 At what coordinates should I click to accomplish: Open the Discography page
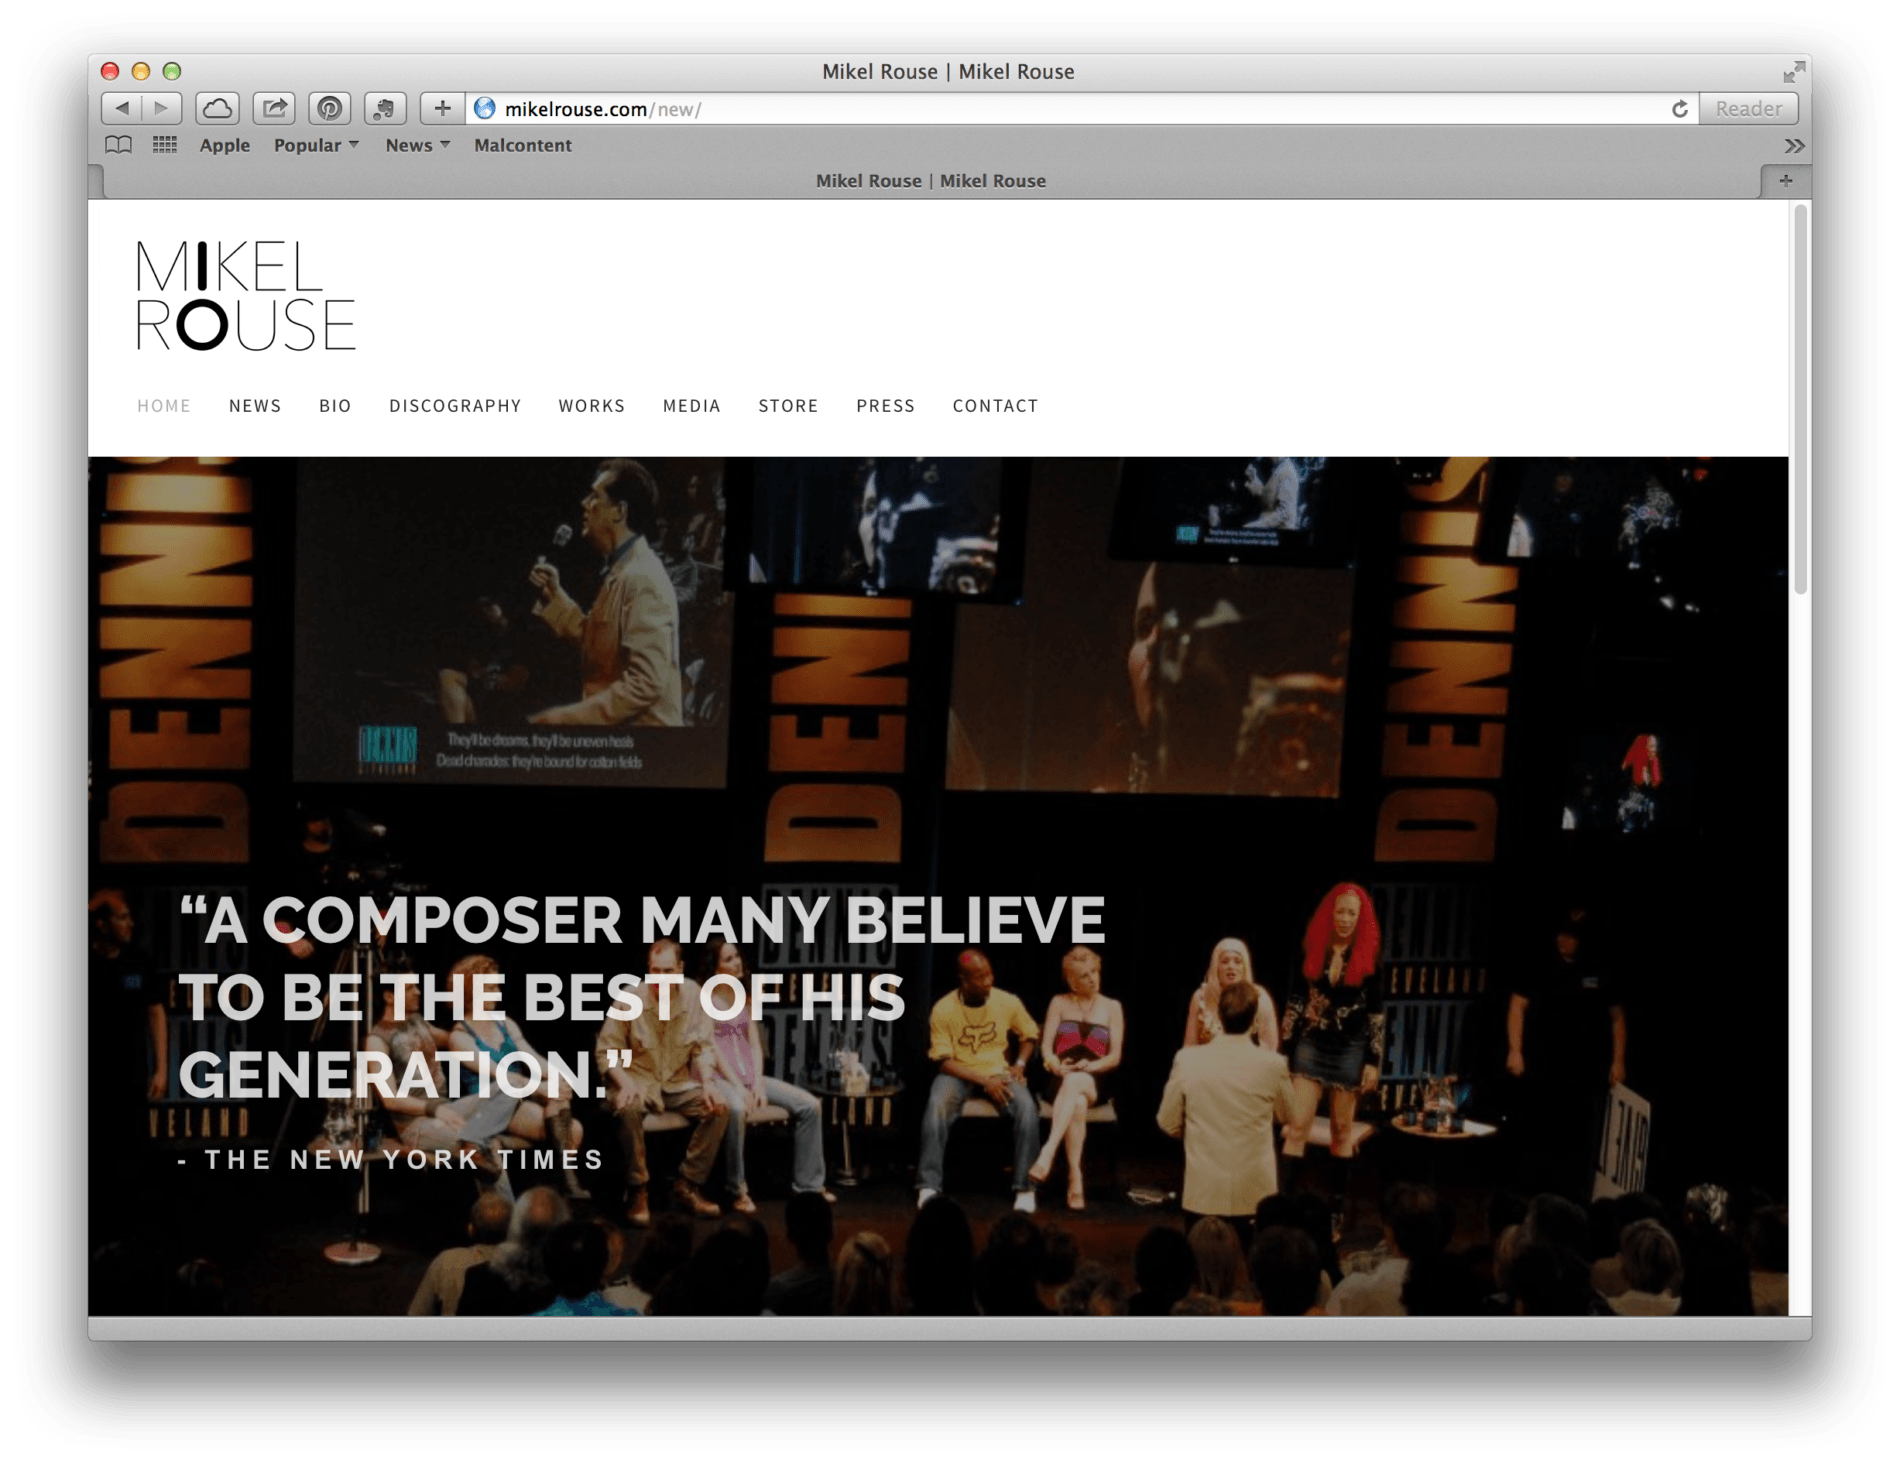pyautogui.click(x=455, y=406)
